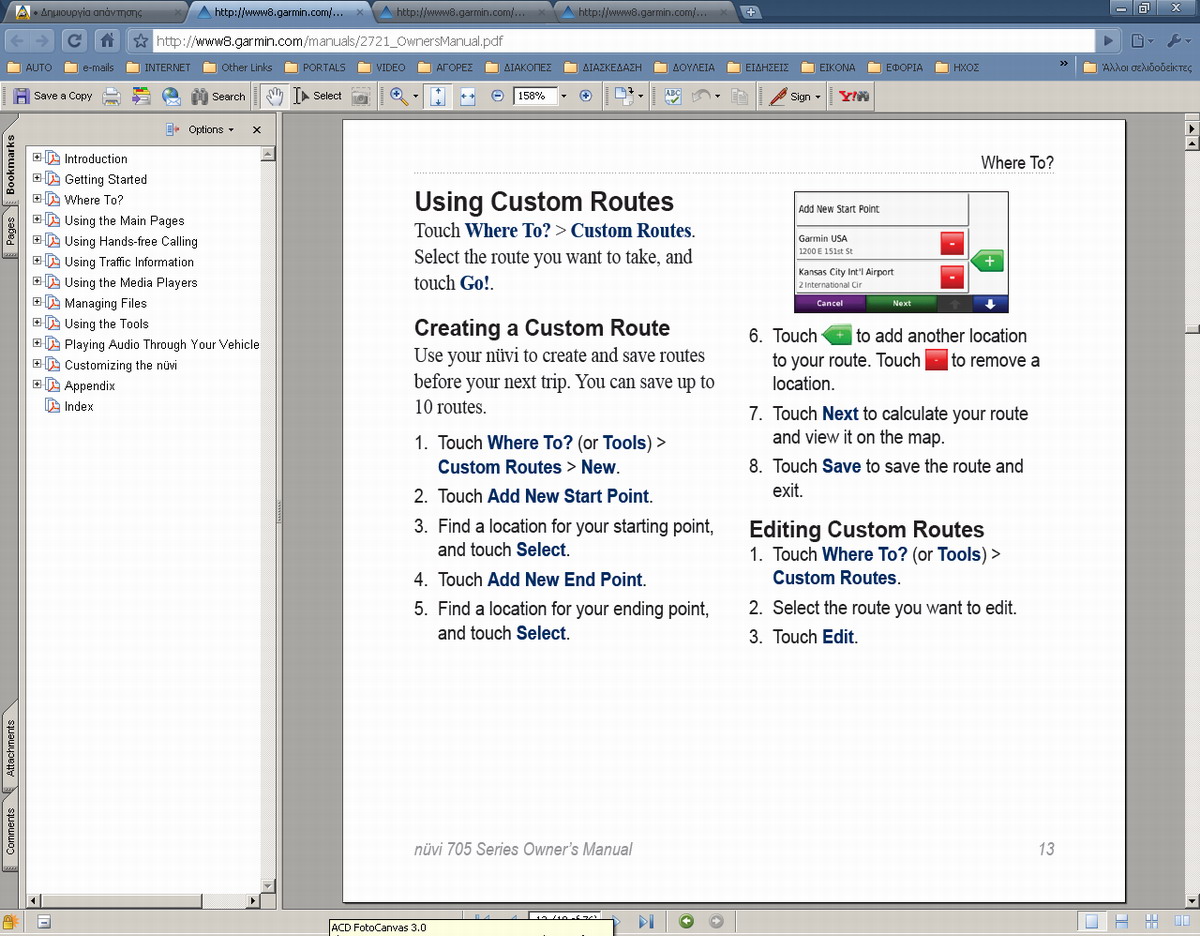Open the ΔΟΥΛΕΙΑ bookmarks folder
This screenshot has height=936, width=1200.
685,68
